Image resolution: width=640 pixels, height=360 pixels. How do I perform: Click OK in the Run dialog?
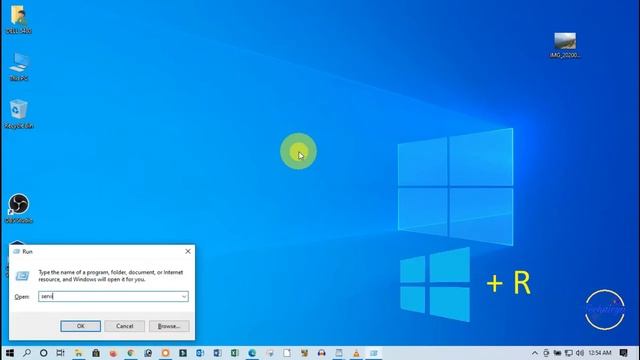pyautogui.click(x=80, y=326)
